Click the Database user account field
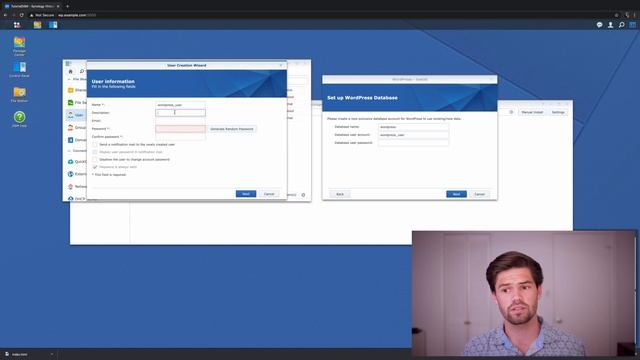The image size is (640, 360). pyautogui.click(x=413, y=135)
